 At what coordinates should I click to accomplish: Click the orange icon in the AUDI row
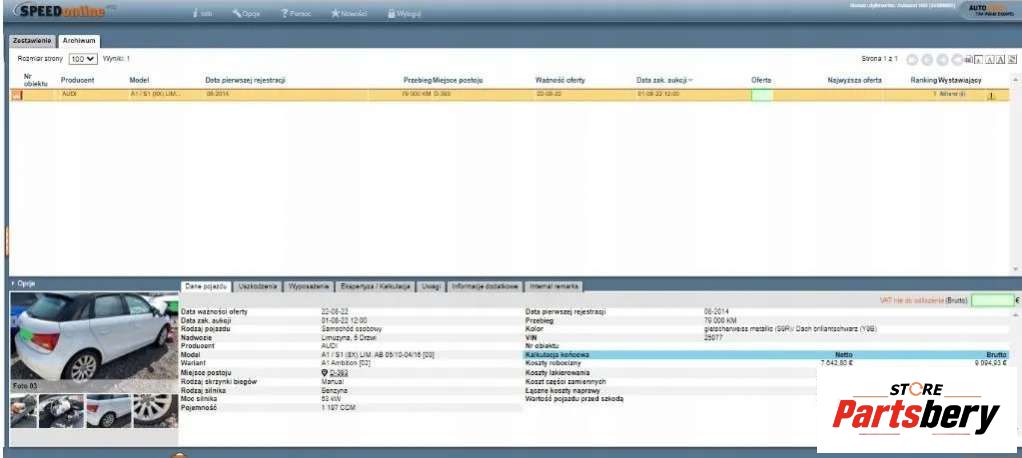tap(16, 95)
